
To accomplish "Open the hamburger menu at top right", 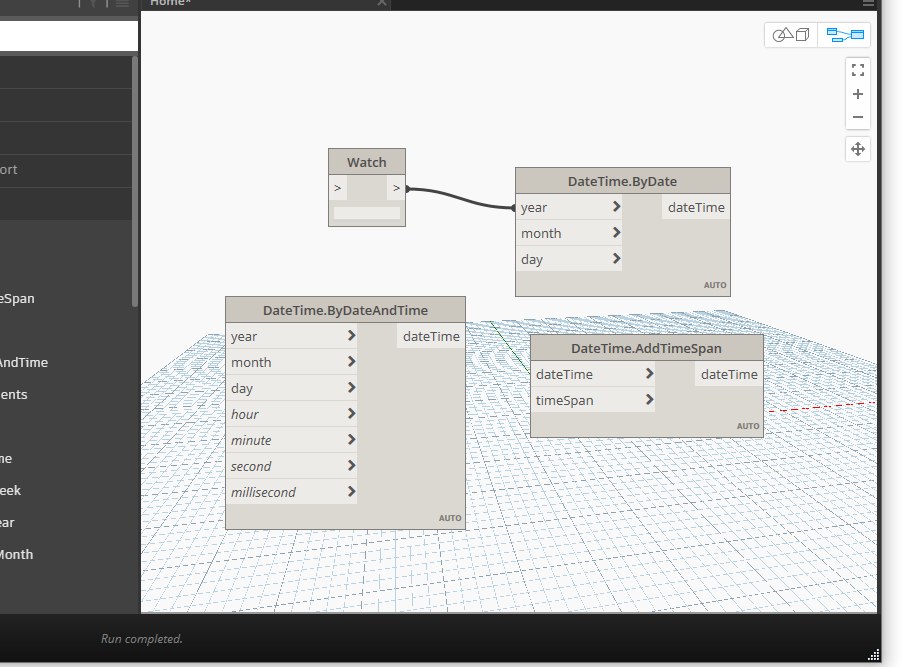I will point(867,3).
